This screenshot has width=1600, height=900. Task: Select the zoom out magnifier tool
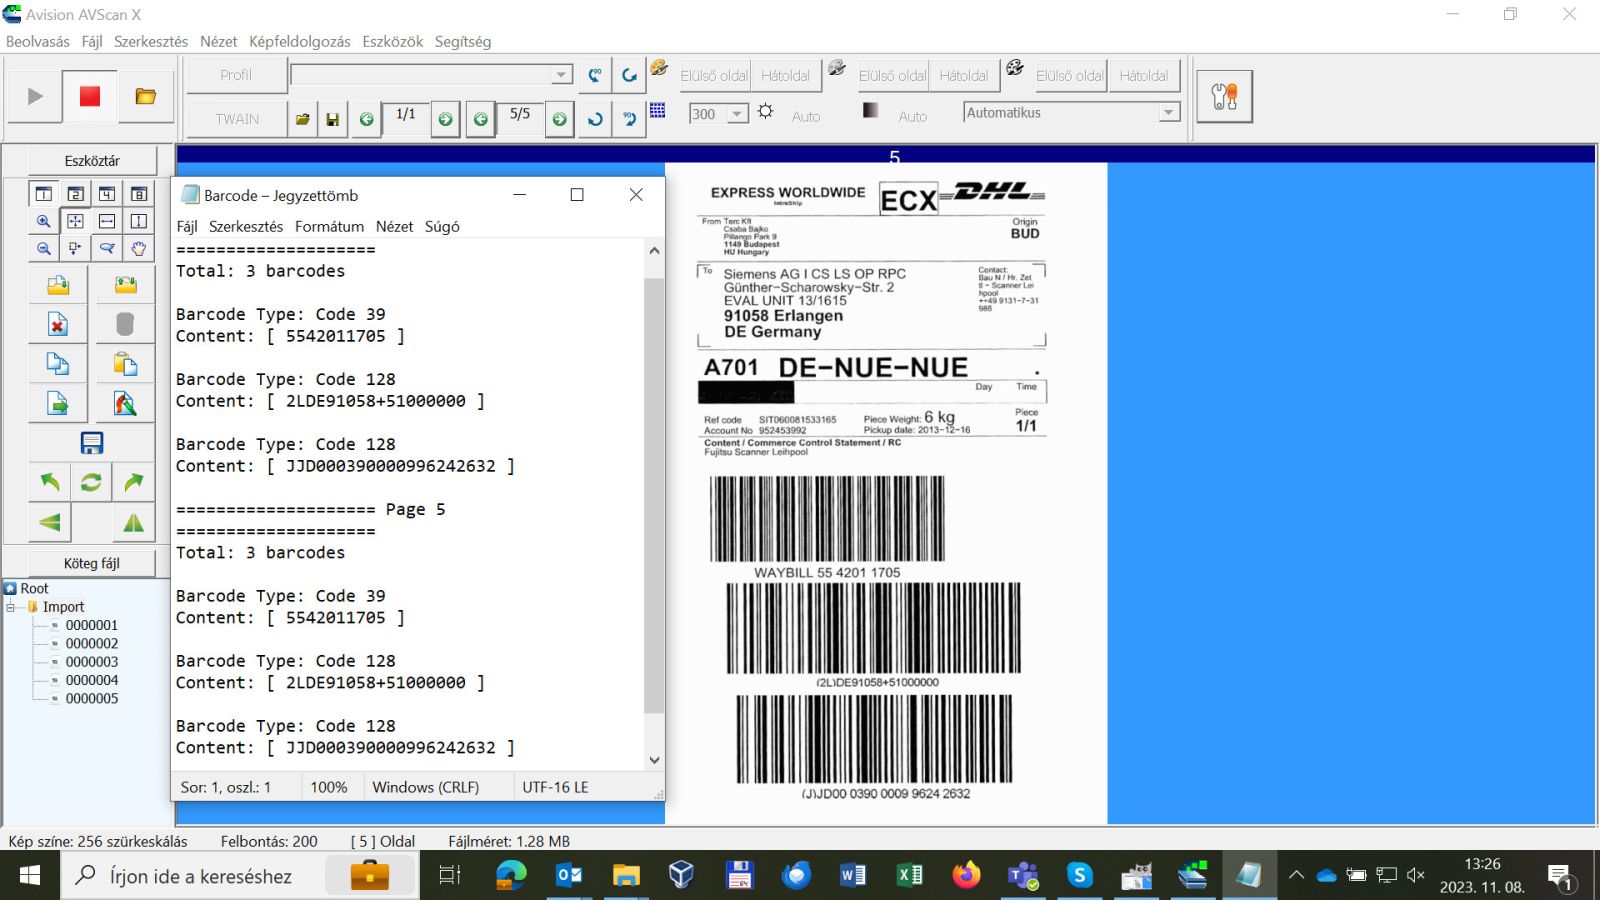[44, 248]
